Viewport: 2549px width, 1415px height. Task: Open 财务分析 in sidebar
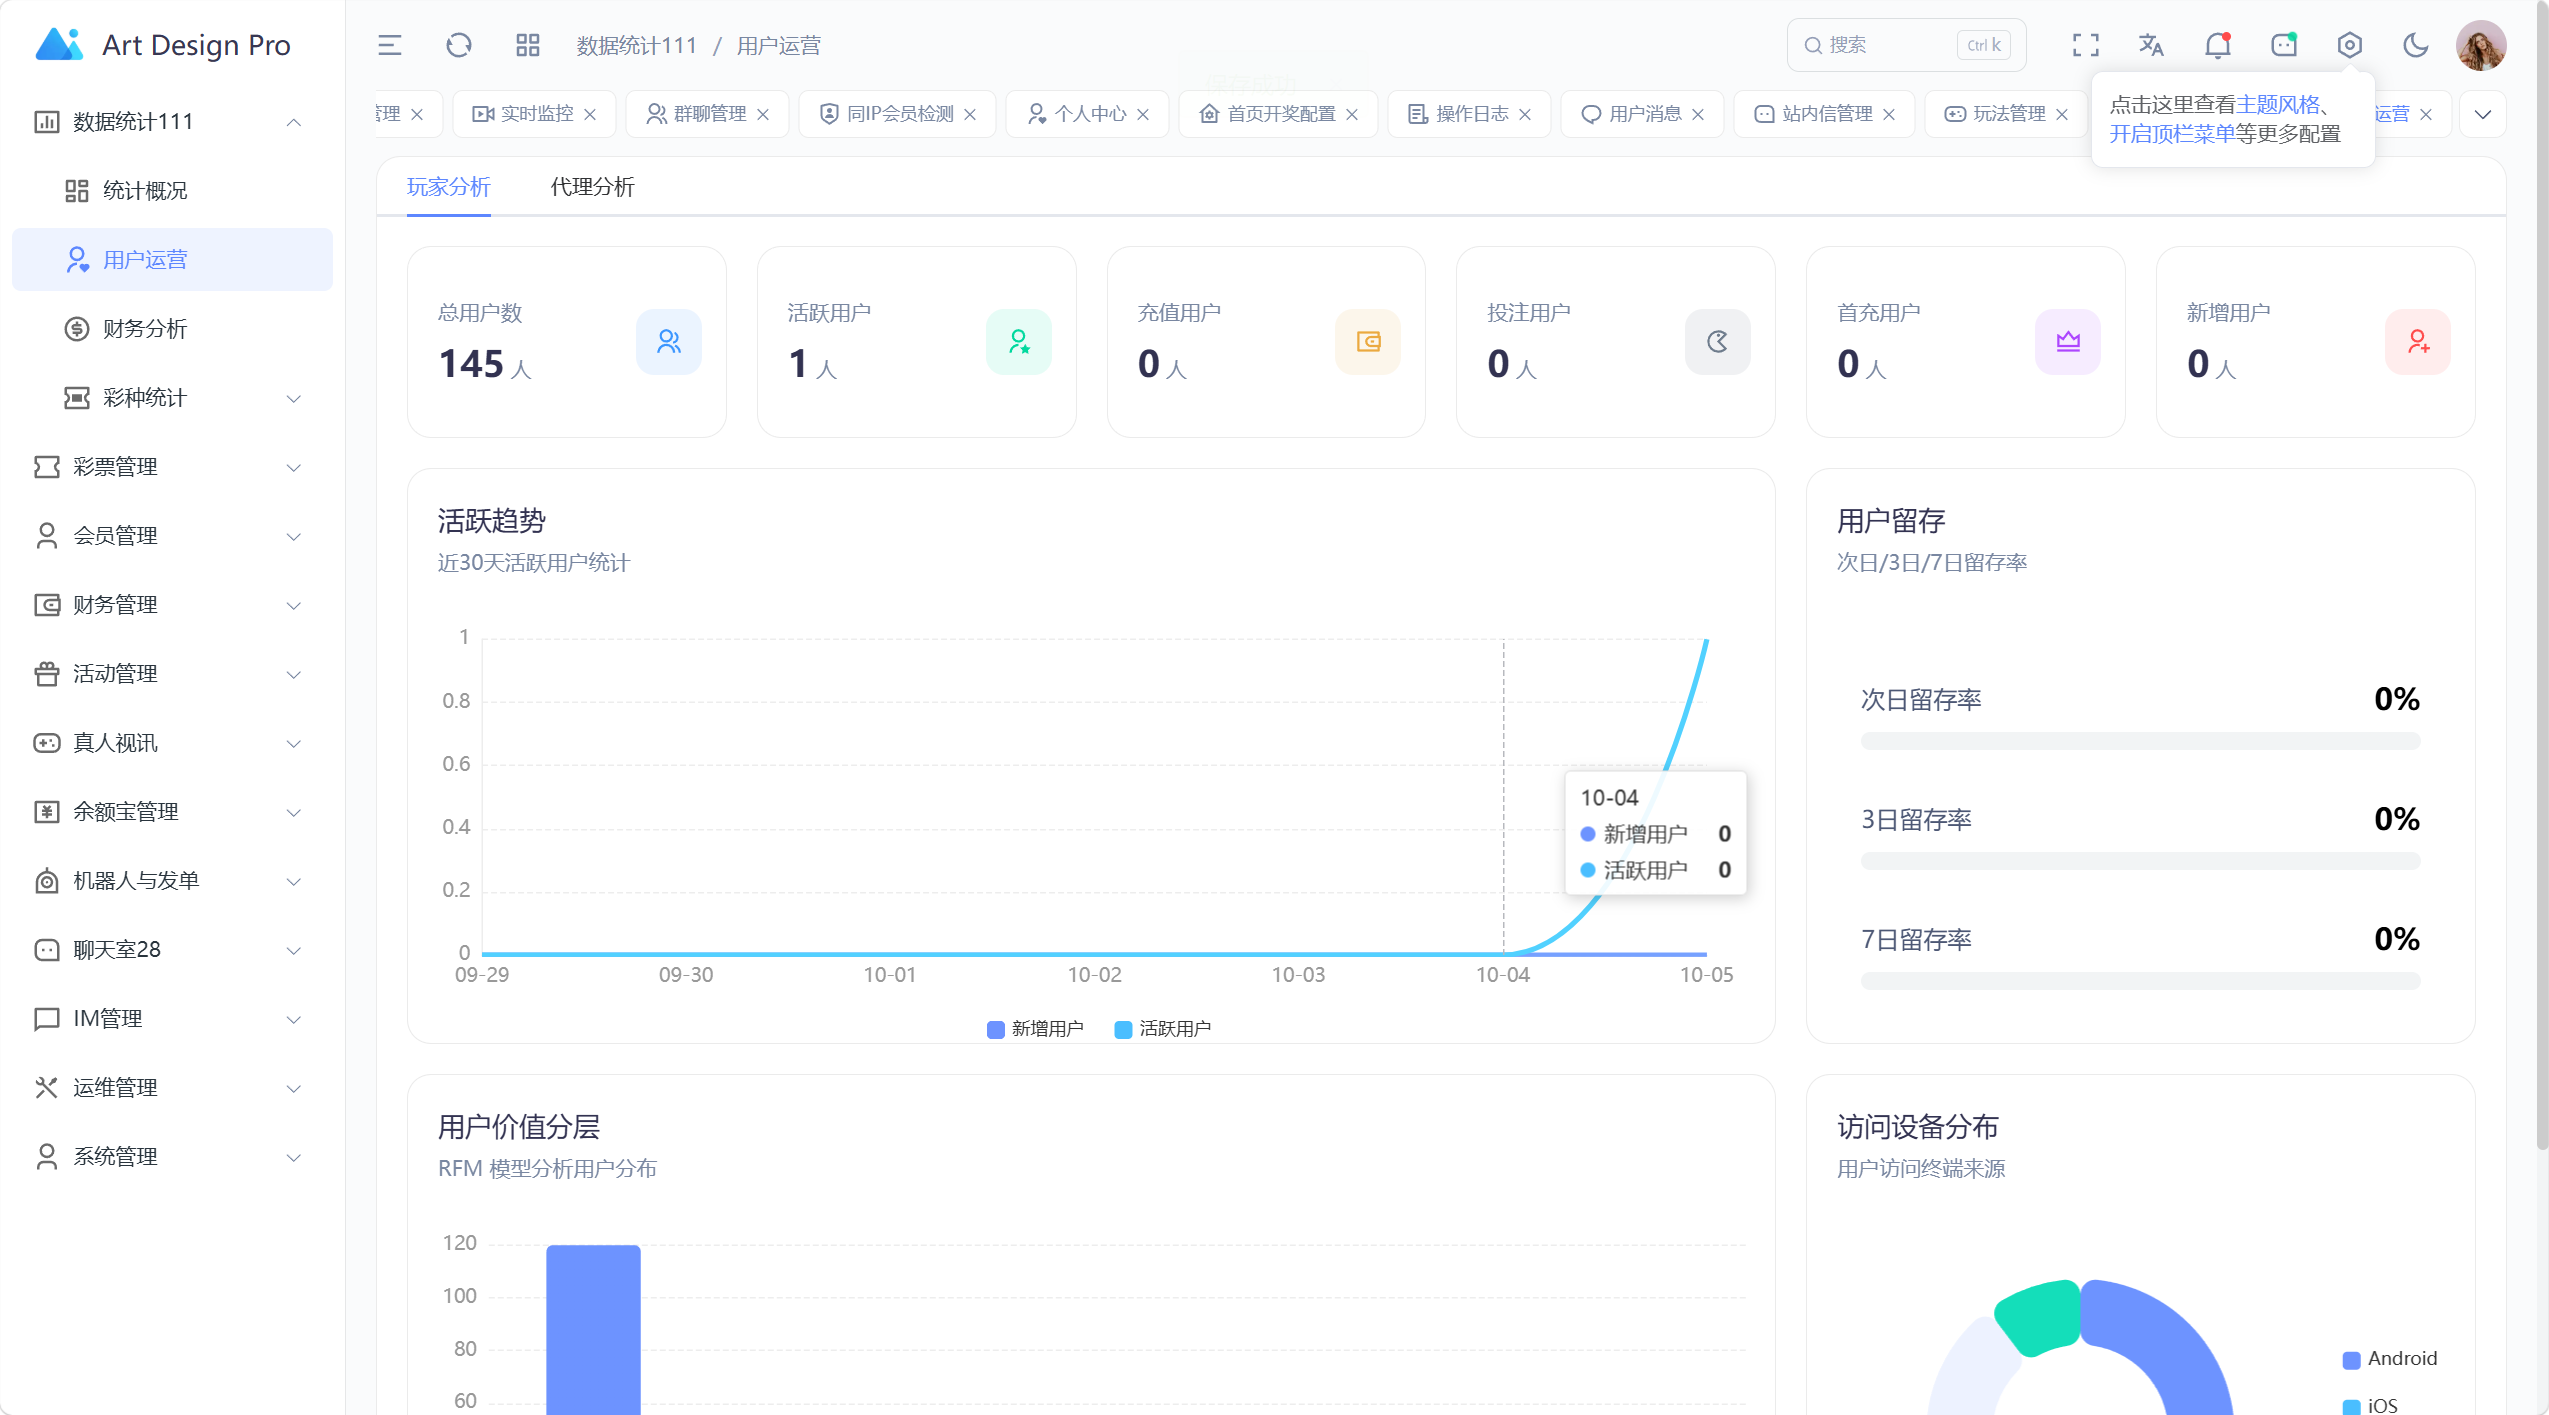tap(172, 329)
